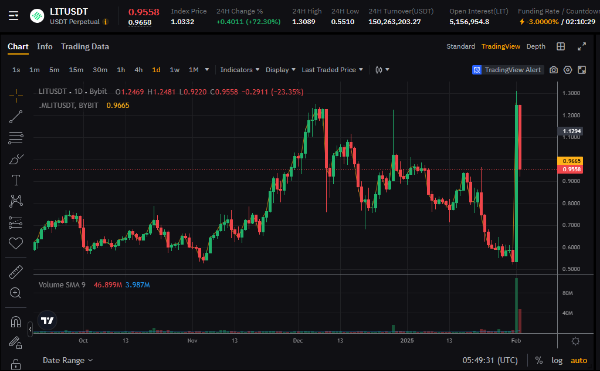Viewport: 600px width, 371px height.
Task: Switch to the 4h interval
Action: (139, 70)
